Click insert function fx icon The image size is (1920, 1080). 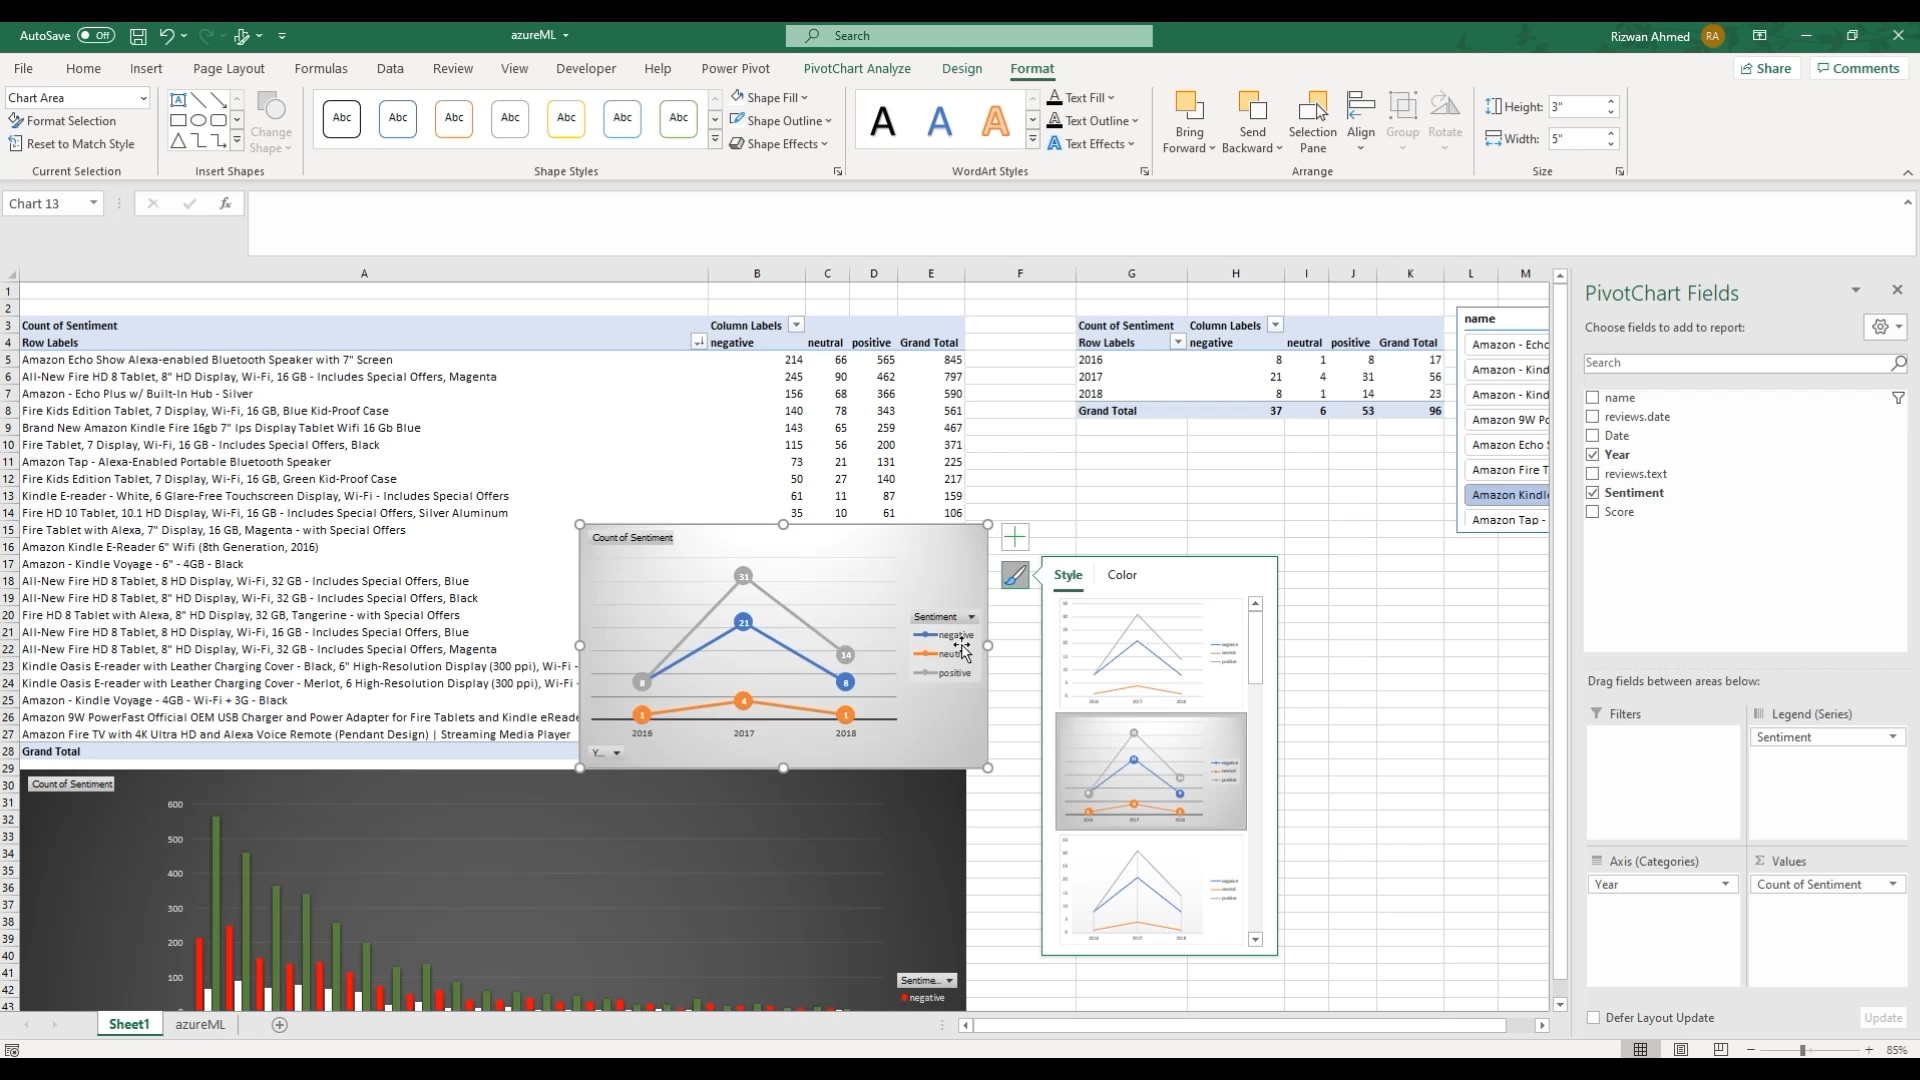click(226, 203)
